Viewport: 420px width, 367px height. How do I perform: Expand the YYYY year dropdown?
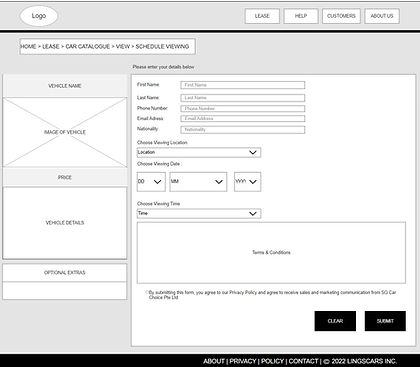248,182
